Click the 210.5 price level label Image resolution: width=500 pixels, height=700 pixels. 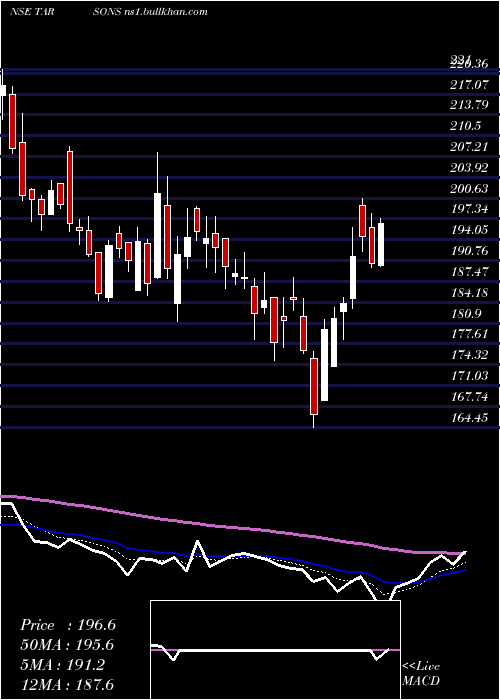(x=465, y=126)
